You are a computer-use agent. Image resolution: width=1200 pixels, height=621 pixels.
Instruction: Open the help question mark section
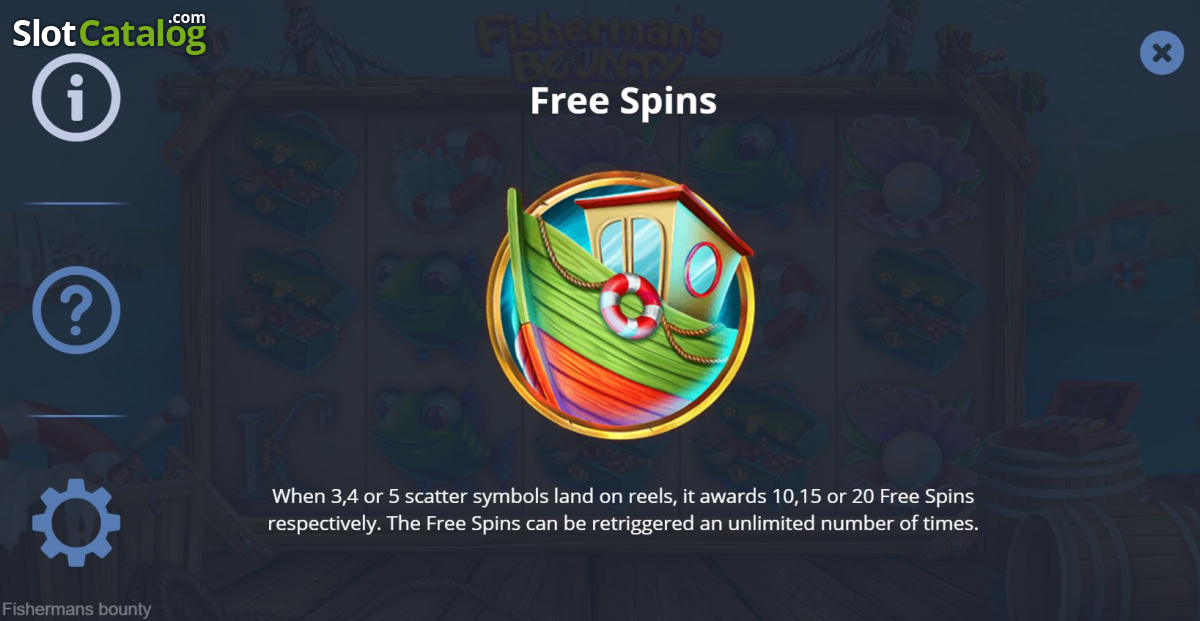(76, 311)
